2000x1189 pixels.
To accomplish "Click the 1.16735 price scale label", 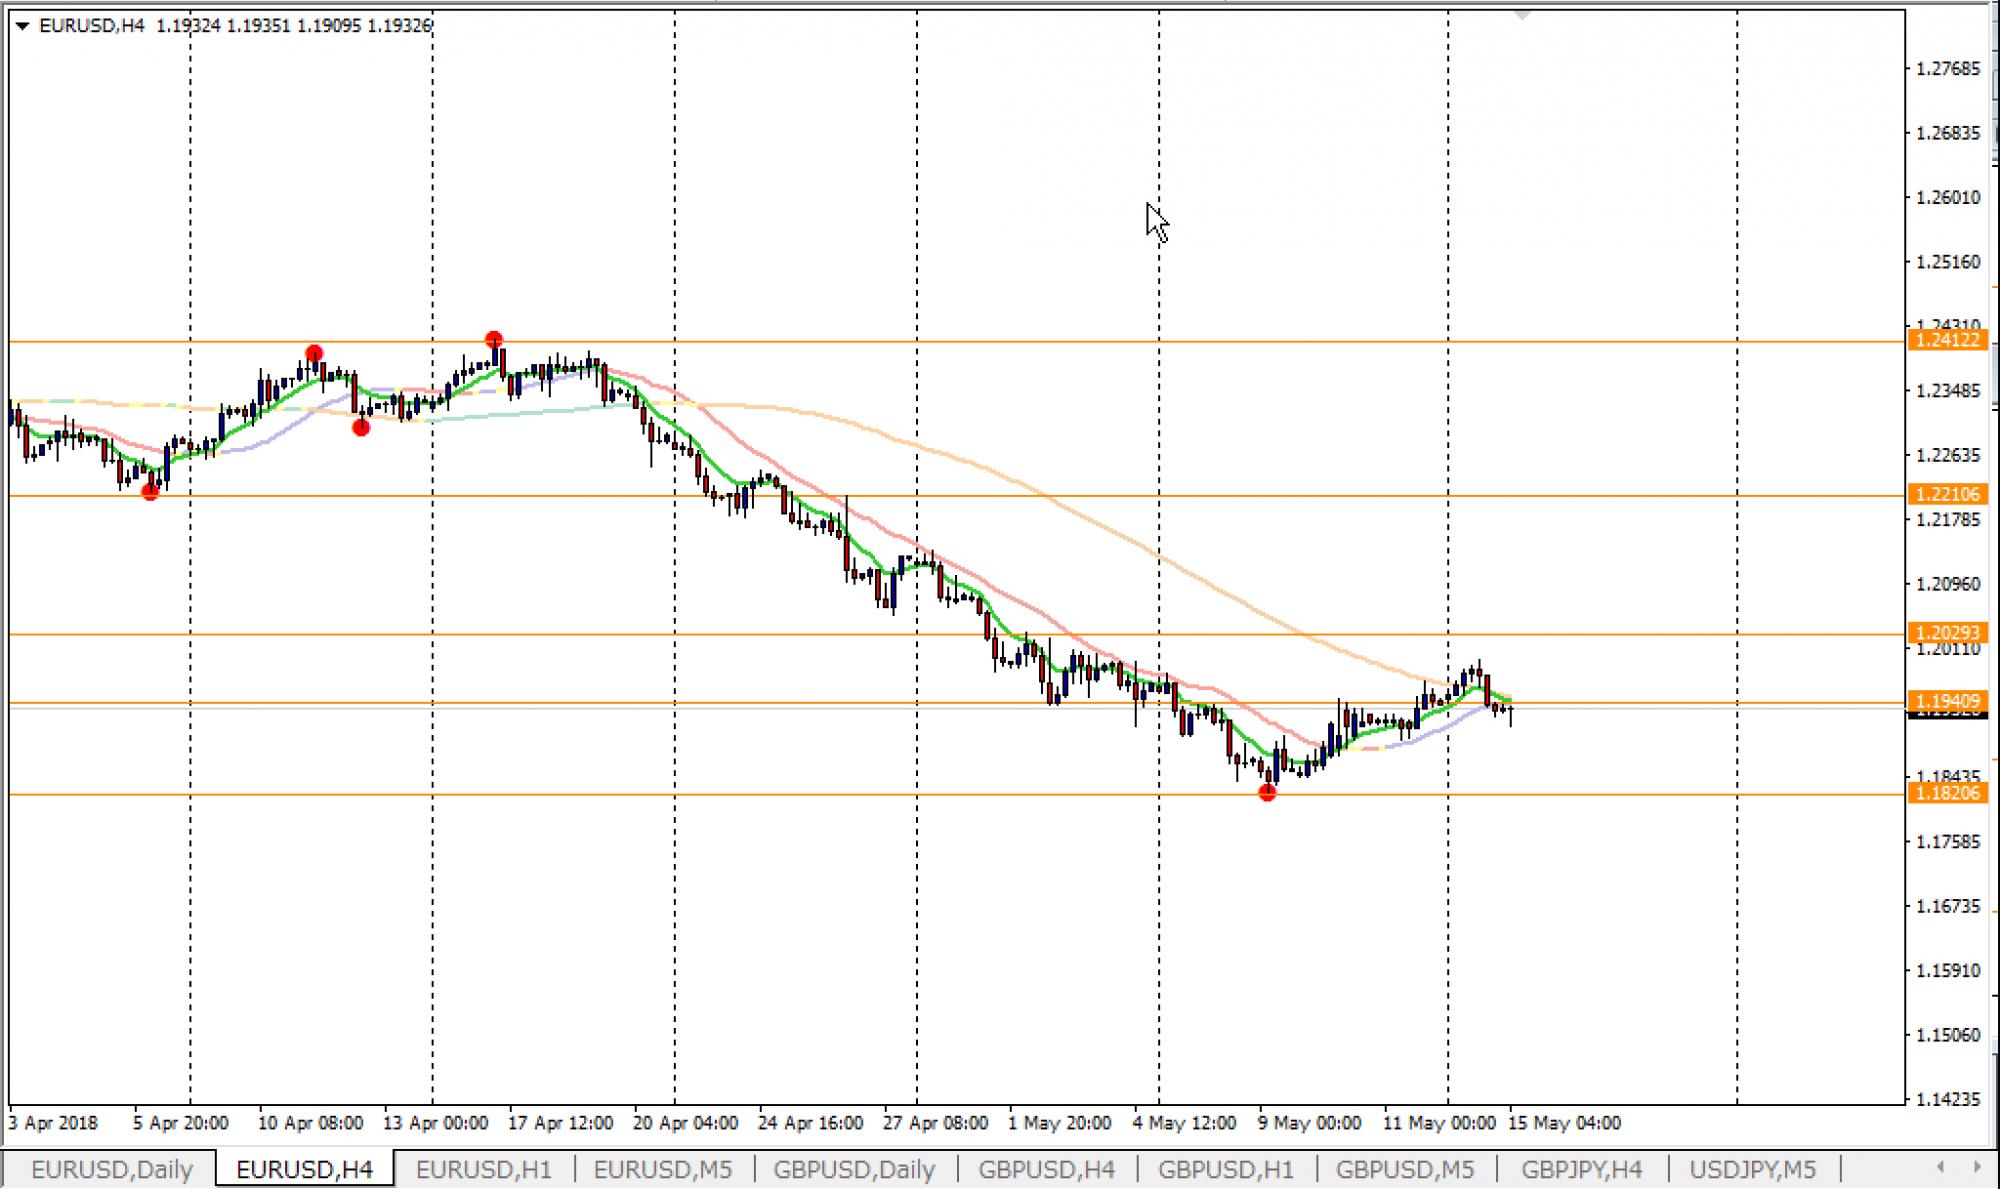I will tap(1948, 907).
